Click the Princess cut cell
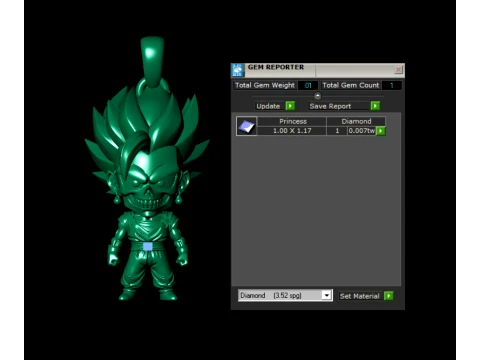This screenshot has height=360, width=480. pyautogui.click(x=293, y=121)
